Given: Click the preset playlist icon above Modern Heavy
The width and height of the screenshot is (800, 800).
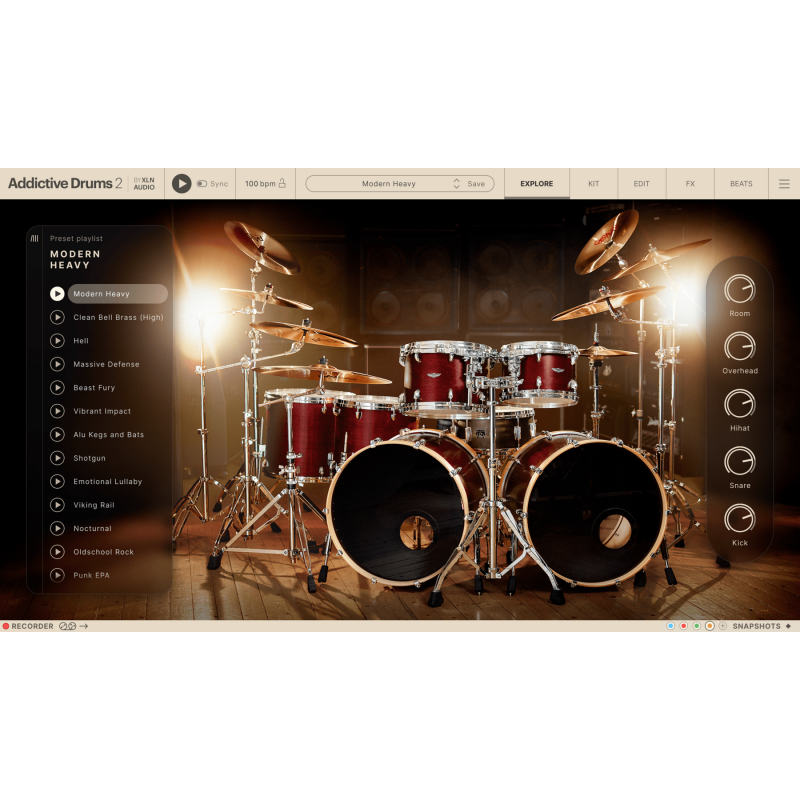Looking at the screenshot, I should pyautogui.click(x=35, y=238).
